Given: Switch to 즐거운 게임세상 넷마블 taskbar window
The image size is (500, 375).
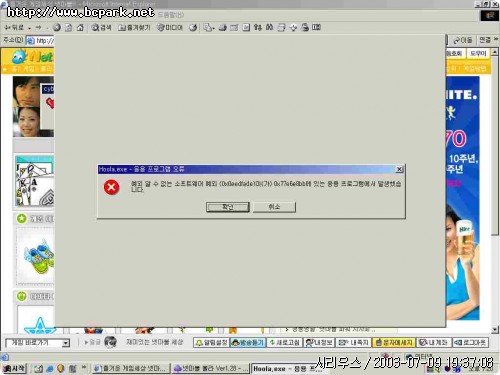Looking at the screenshot, I should [130, 368].
